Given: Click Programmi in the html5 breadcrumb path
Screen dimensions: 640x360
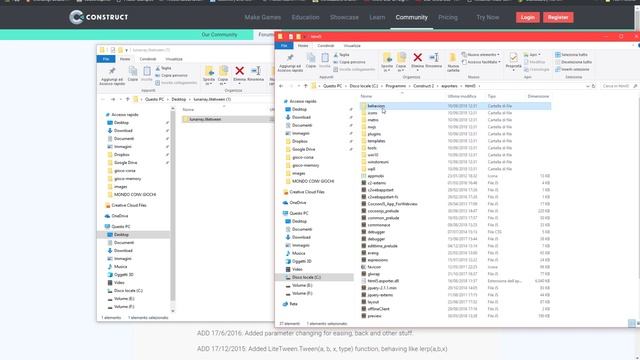Looking at the screenshot, I should pyautogui.click(x=396, y=86).
